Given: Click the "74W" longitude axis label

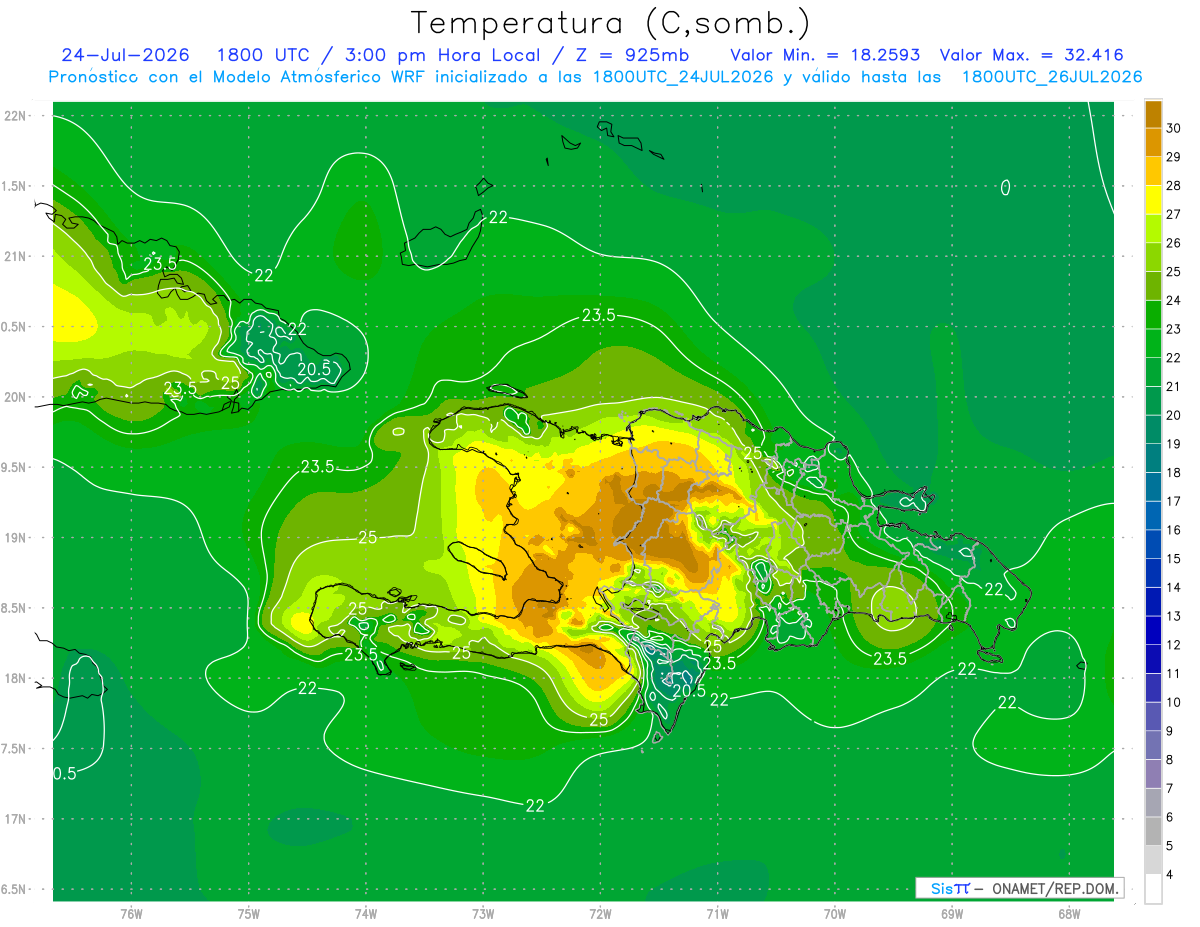Looking at the screenshot, I should pos(366,914).
